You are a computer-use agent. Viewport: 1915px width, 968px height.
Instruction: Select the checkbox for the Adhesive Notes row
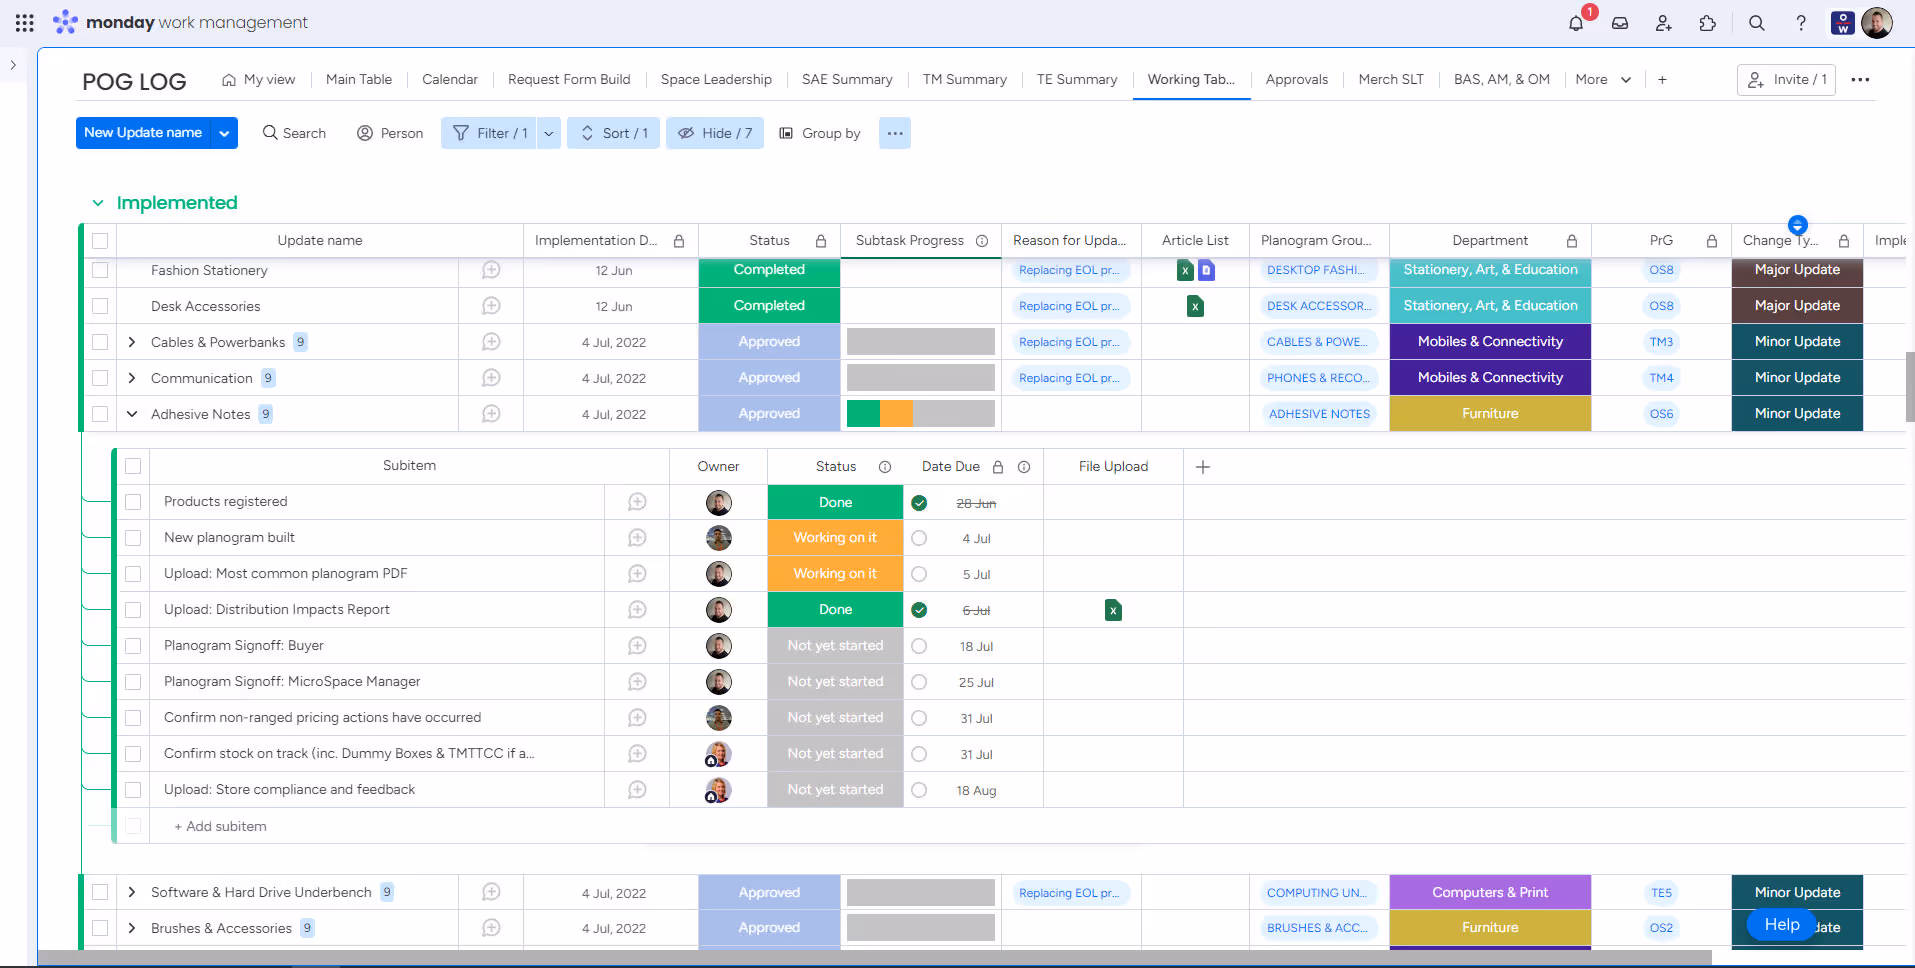click(x=100, y=413)
